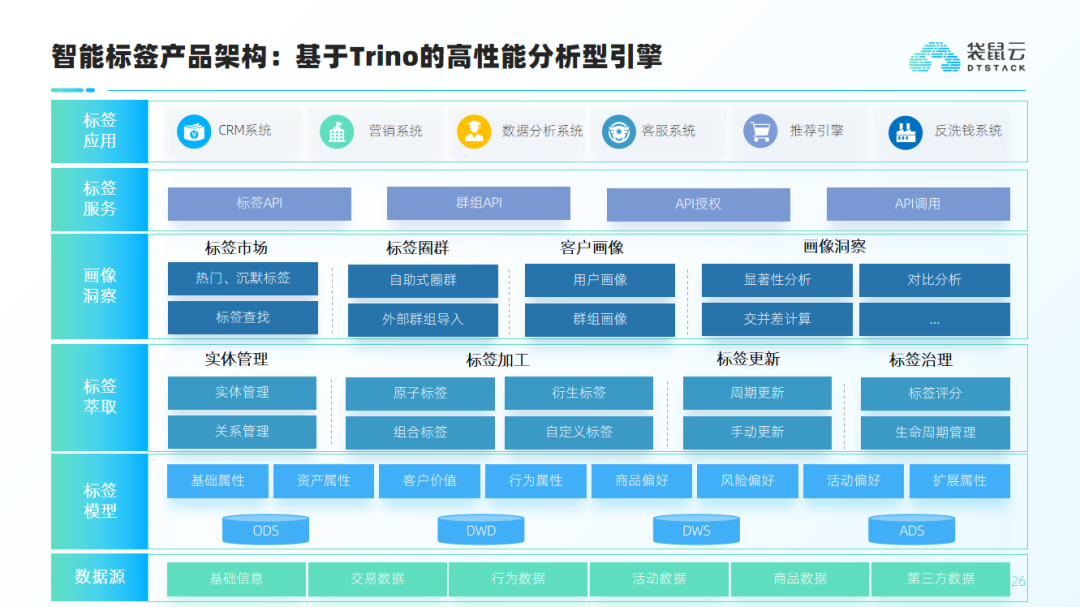Click the 扩展属性 block

pos(960,481)
